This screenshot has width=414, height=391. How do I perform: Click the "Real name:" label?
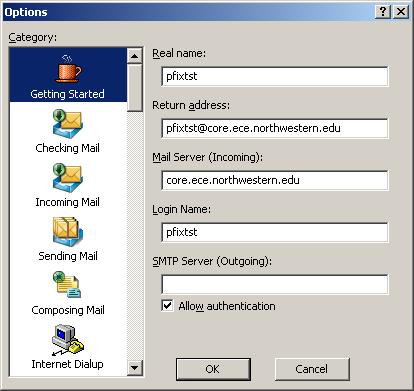(x=179, y=53)
